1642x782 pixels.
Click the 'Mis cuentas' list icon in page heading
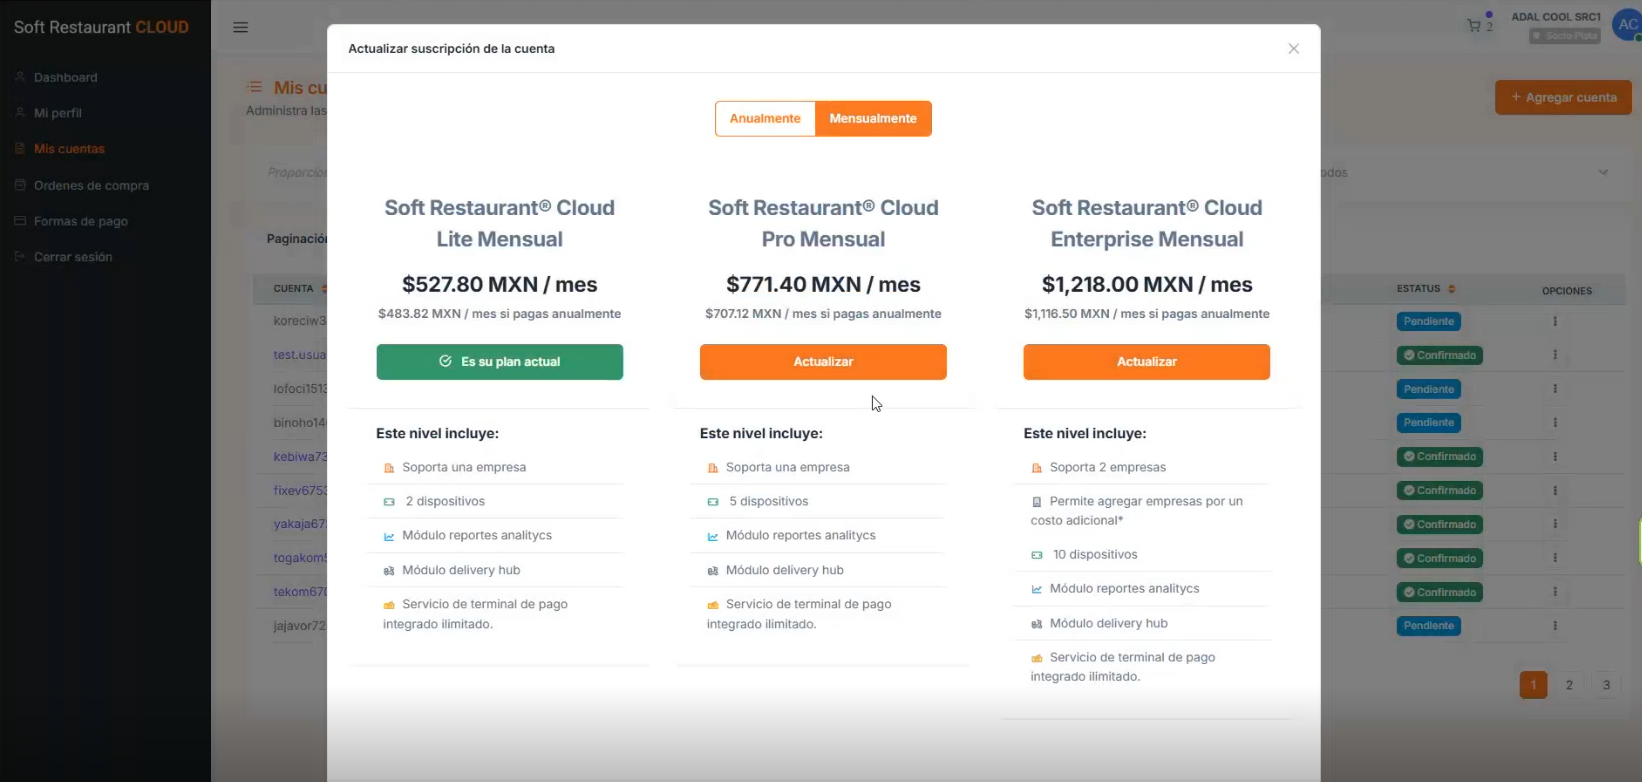click(x=255, y=87)
